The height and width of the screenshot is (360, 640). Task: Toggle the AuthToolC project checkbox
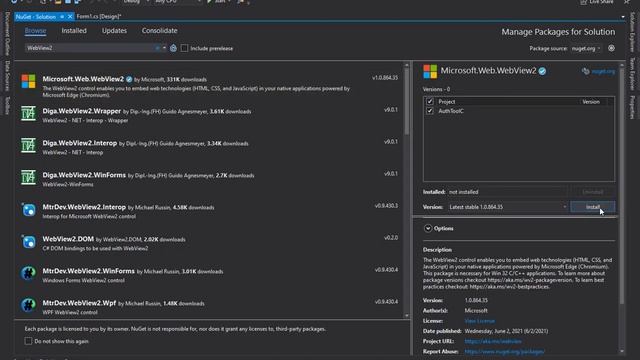click(430, 111)
